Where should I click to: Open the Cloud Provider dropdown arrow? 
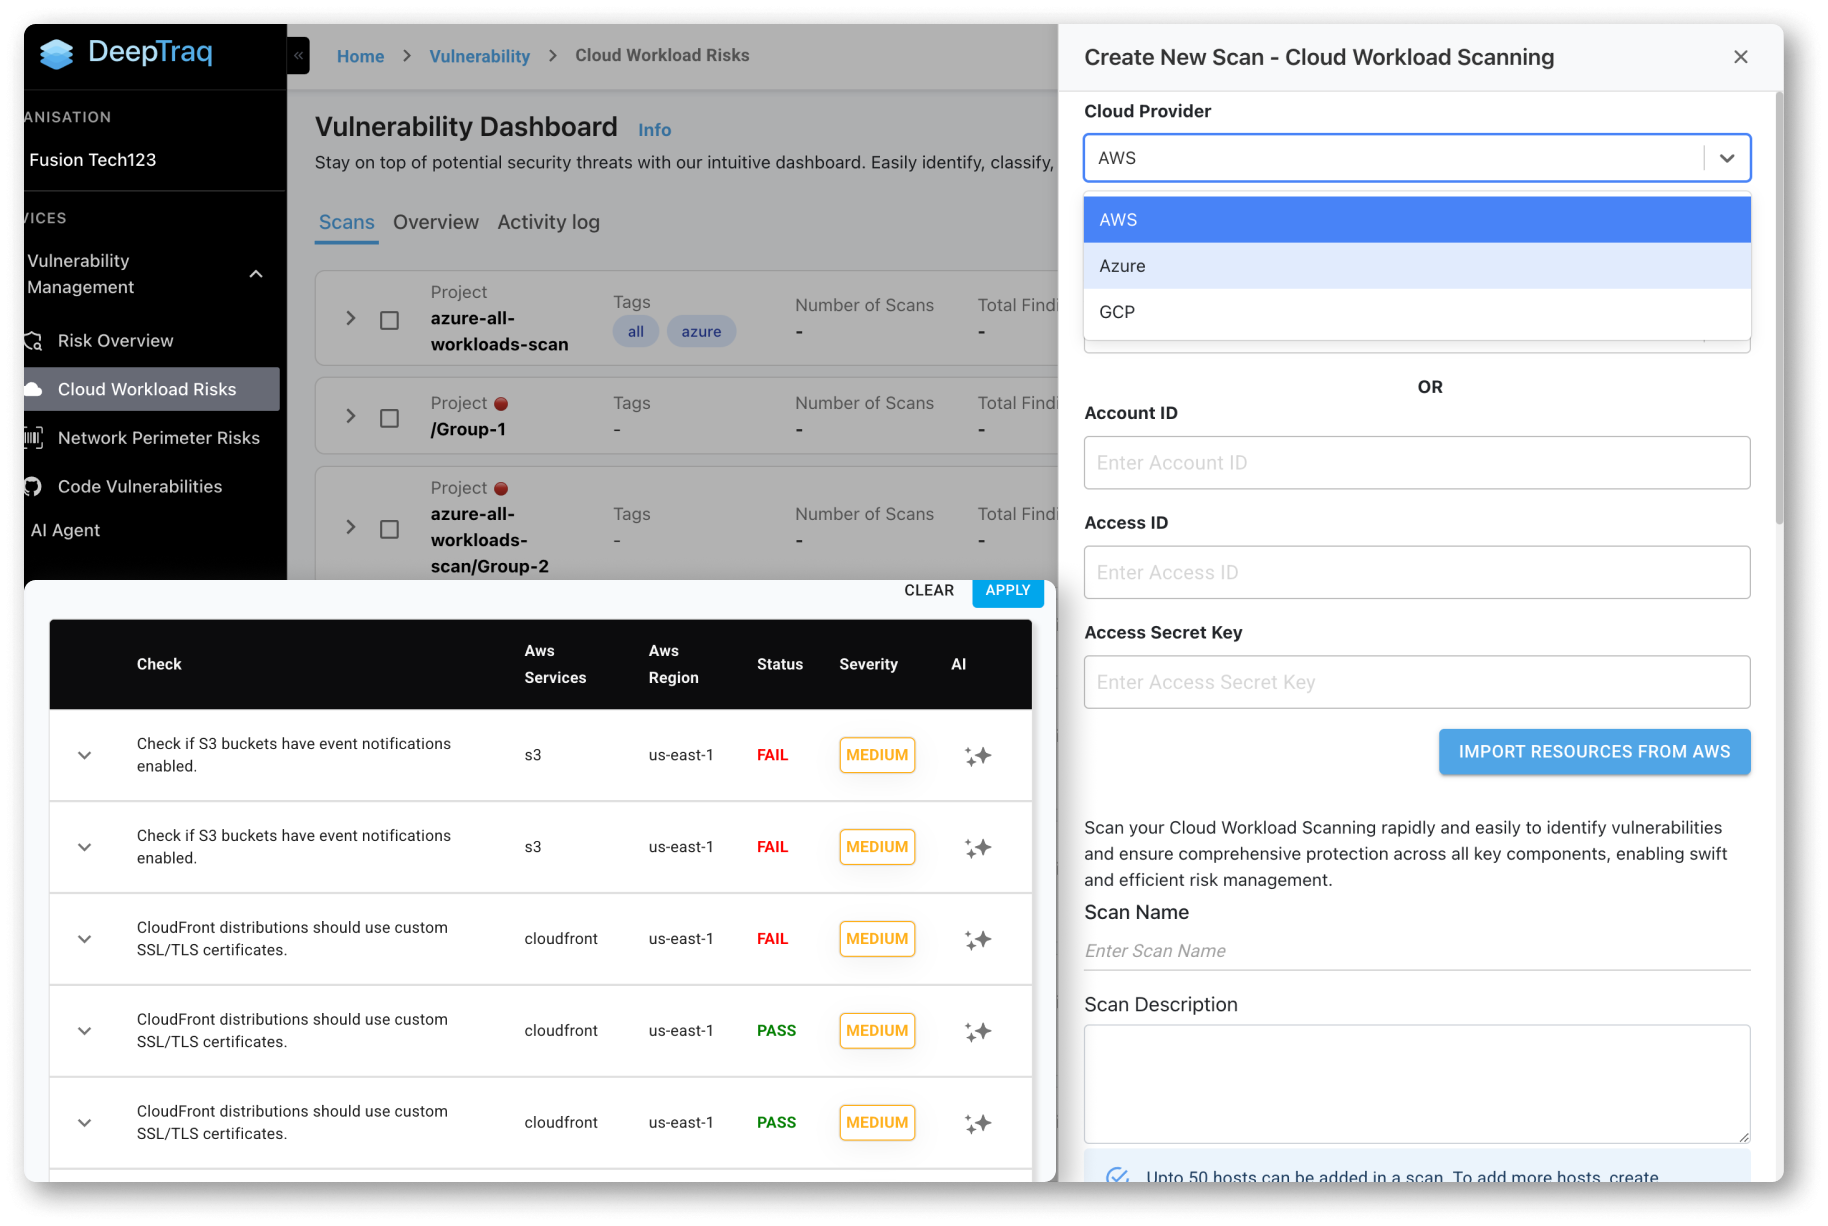point(1727,158)
